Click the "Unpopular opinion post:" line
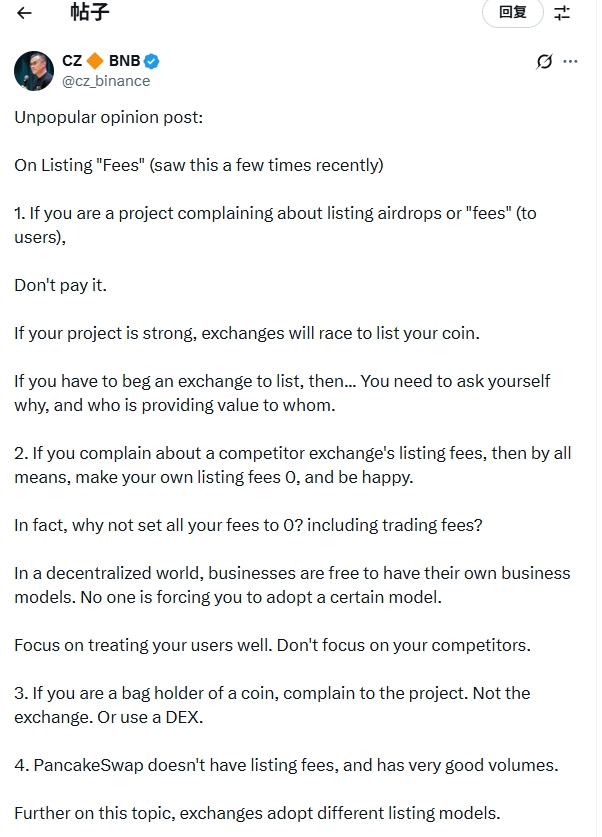Image resolution: width=602 pixels, height=837 pixels. [x=108, y=117]
